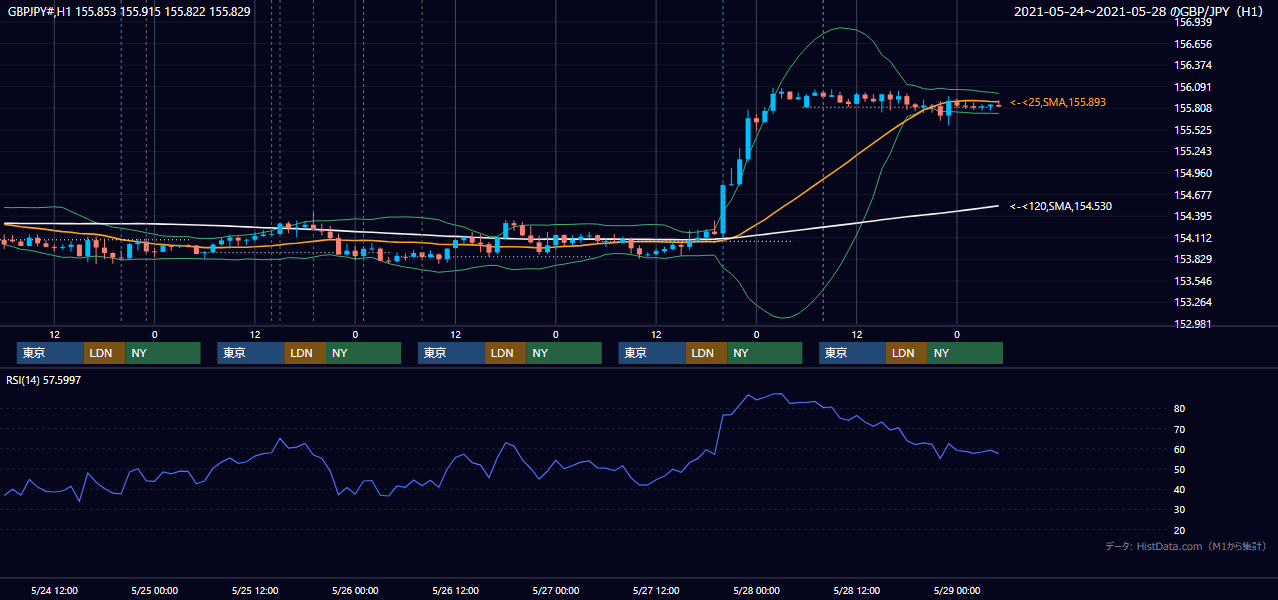
Task: Click price axis label 154.112
Action: [1193, 238]
